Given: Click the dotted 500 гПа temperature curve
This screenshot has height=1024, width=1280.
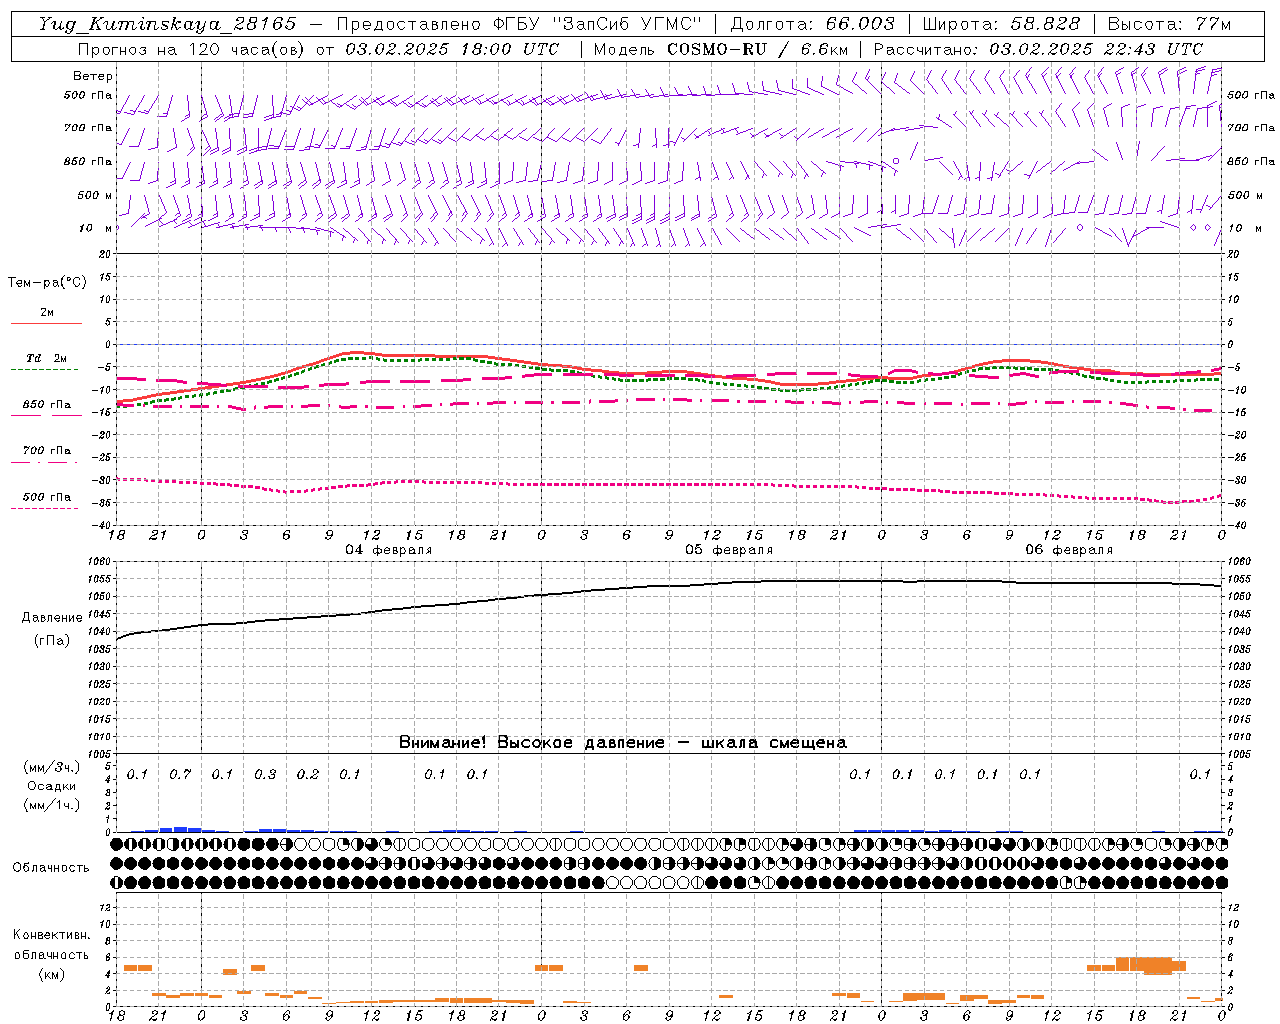Looking at the screenshot, I should pos(669,484).
